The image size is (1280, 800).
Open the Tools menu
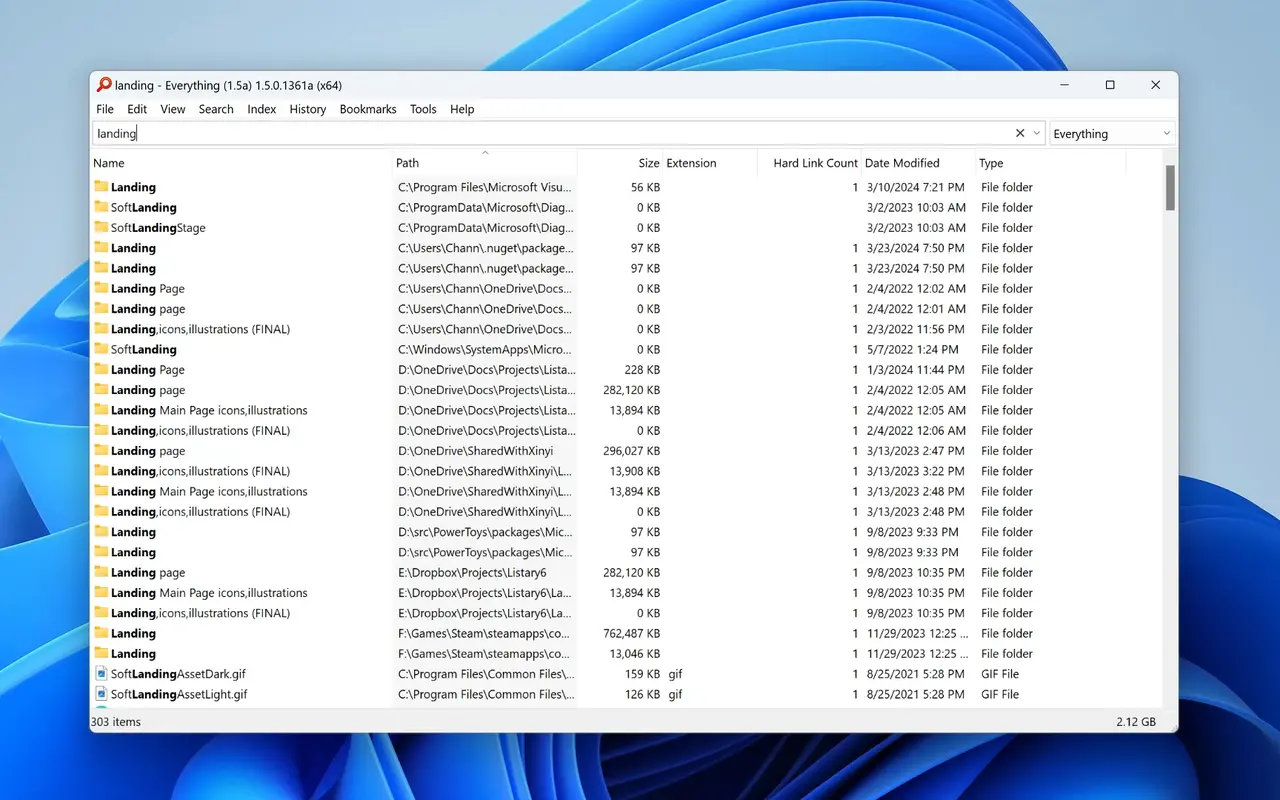(423, 109)
